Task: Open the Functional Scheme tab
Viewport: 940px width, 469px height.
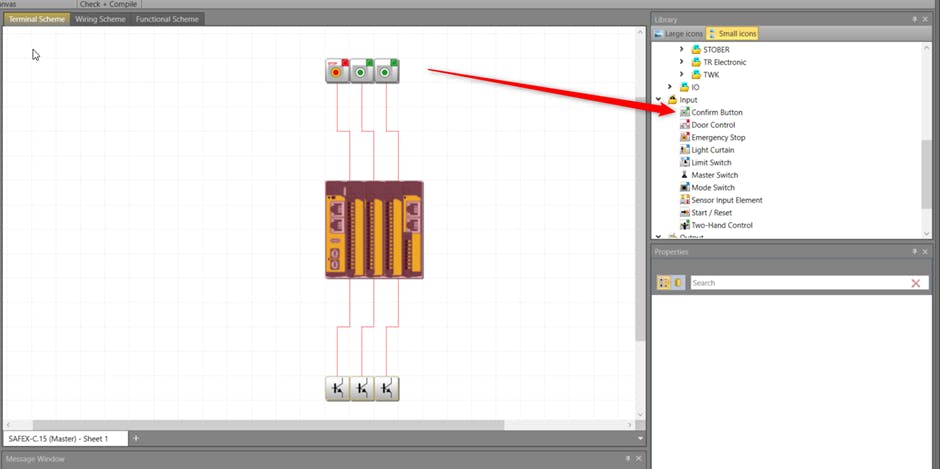Action: click(x=168, y=19)
